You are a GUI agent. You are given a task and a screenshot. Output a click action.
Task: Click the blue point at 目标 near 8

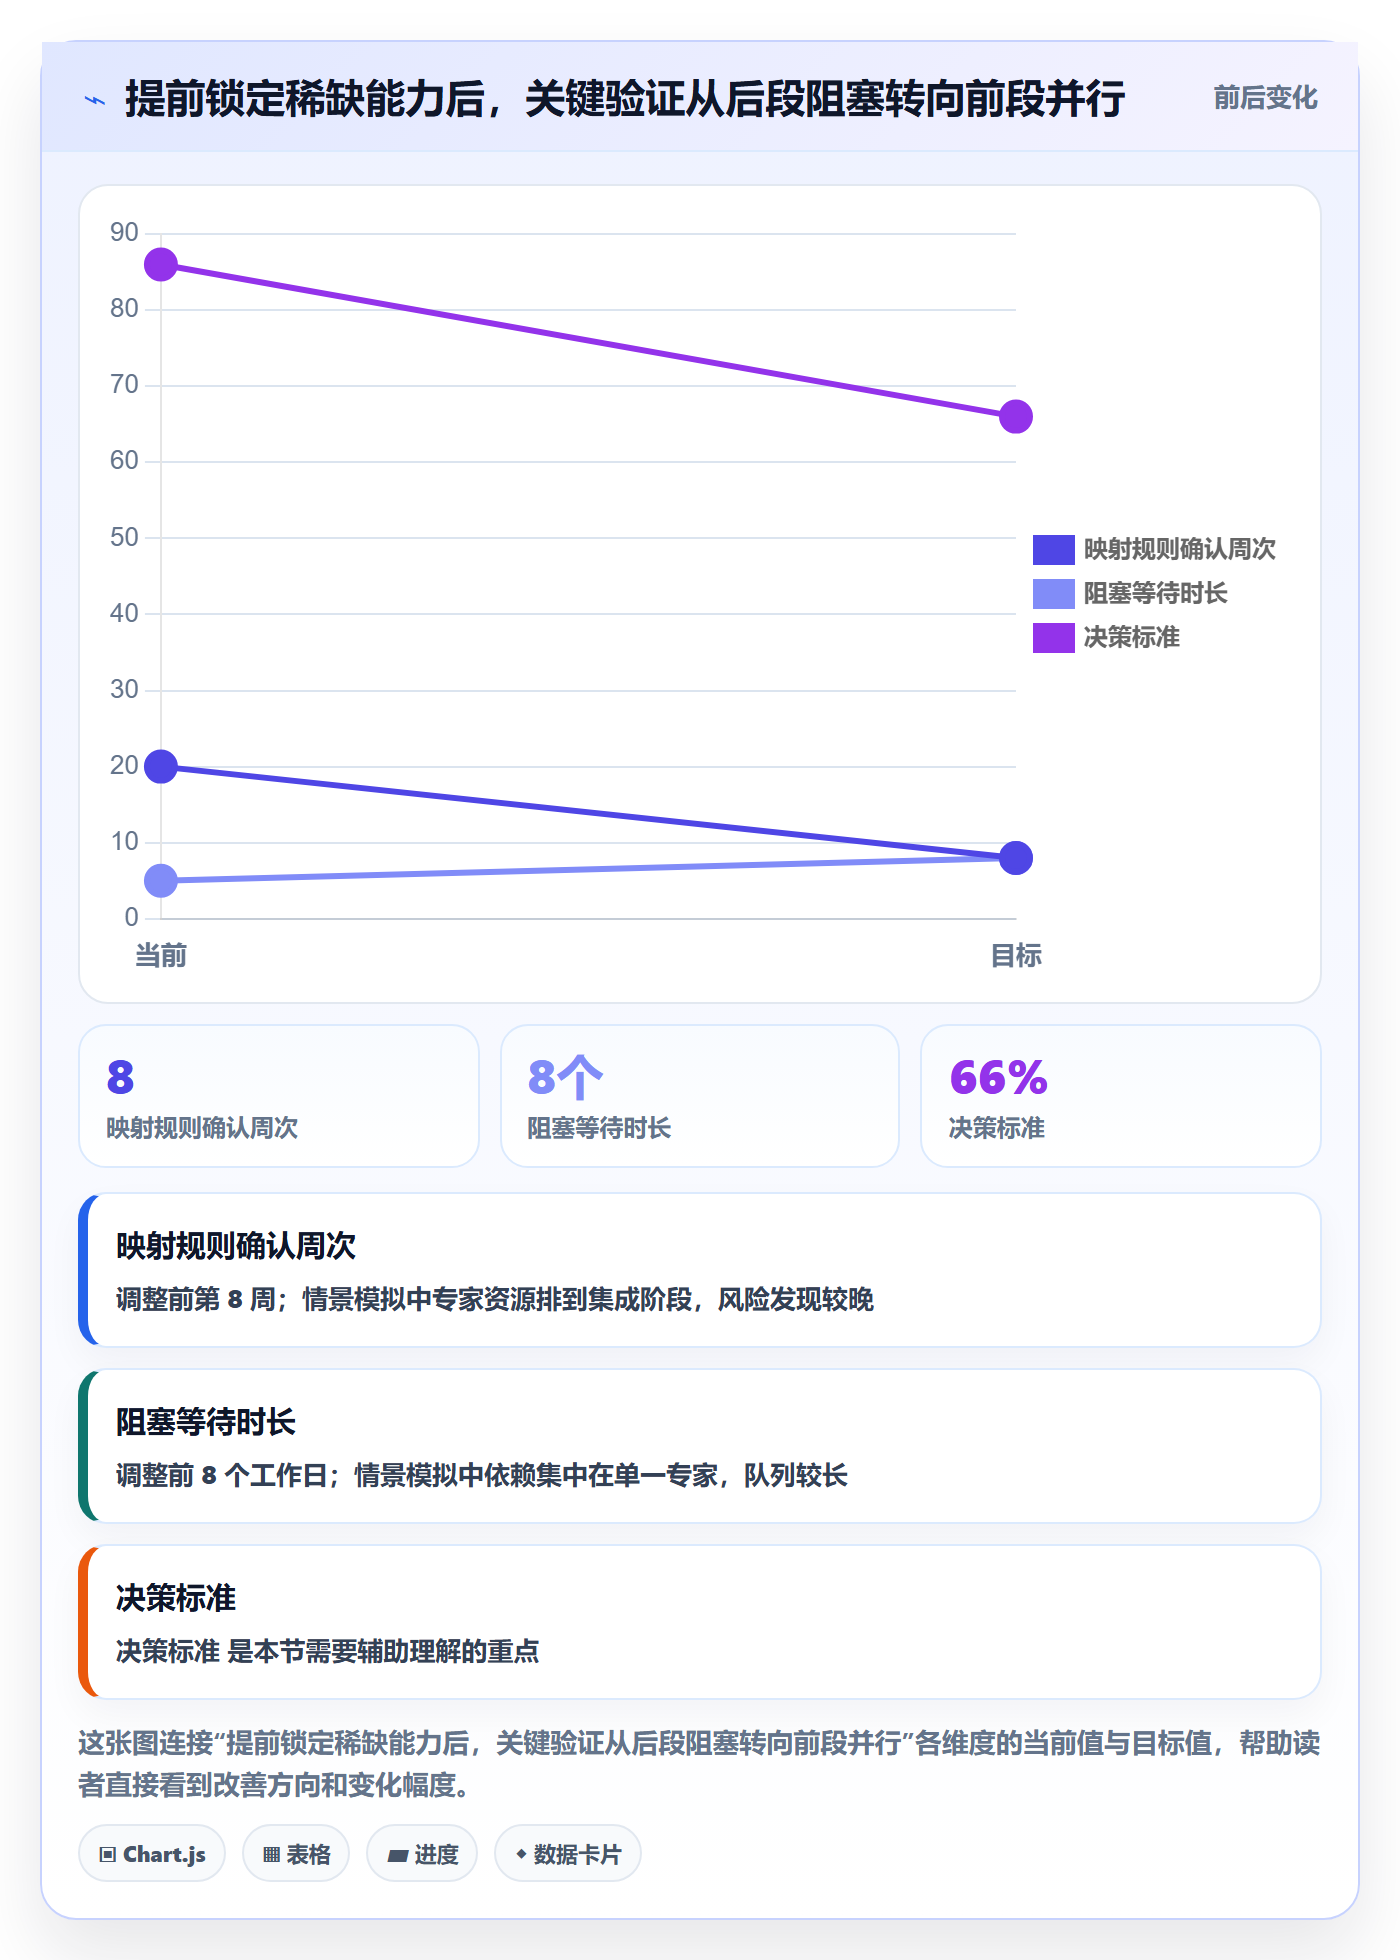coord(1016,858)
